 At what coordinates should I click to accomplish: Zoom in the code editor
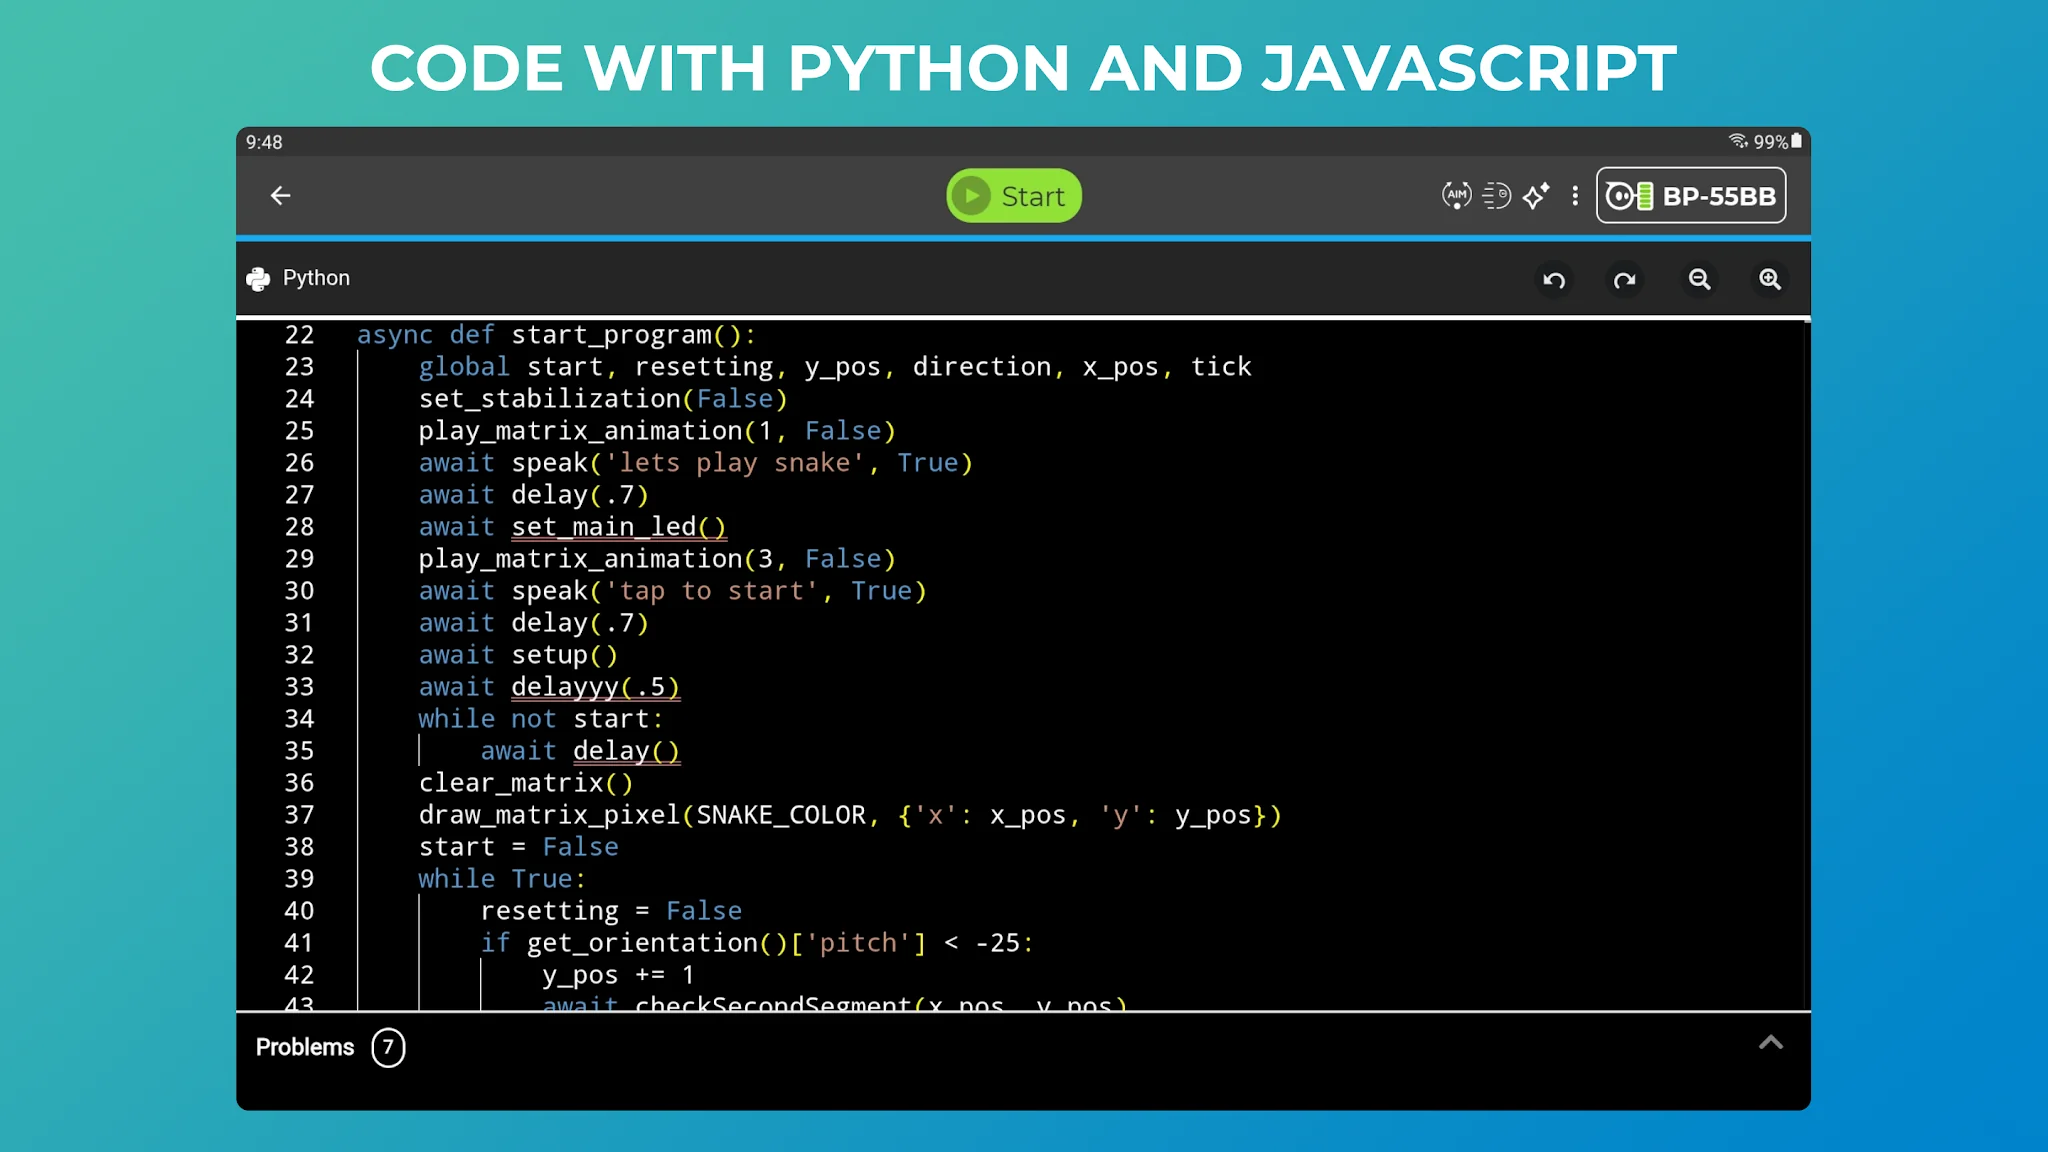[1770, 280]
